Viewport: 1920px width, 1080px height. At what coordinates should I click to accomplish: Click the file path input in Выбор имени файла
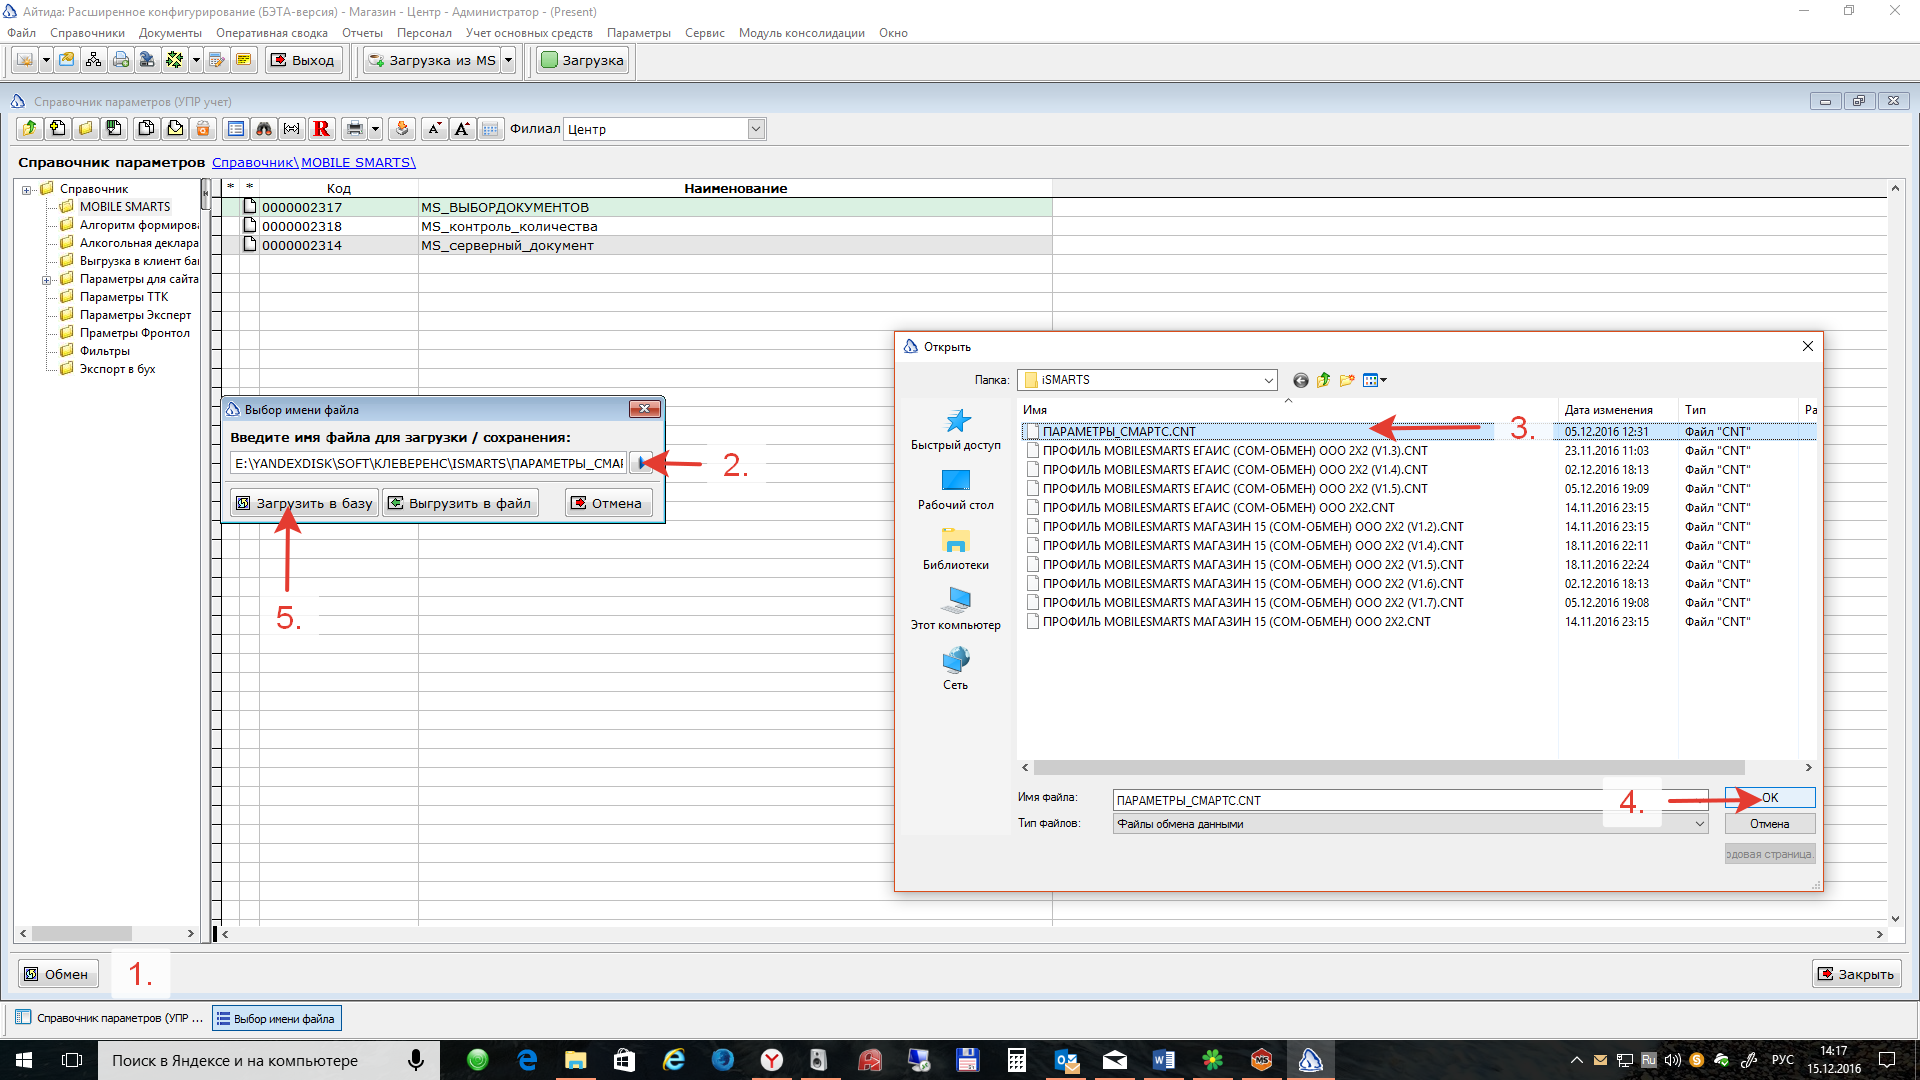click(x=428, y=463)
